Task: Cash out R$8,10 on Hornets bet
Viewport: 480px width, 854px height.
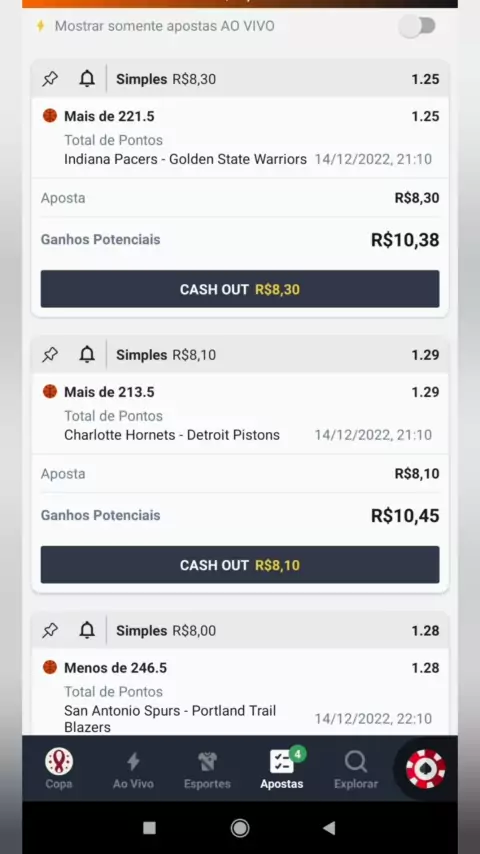Action: click(240, 565)
